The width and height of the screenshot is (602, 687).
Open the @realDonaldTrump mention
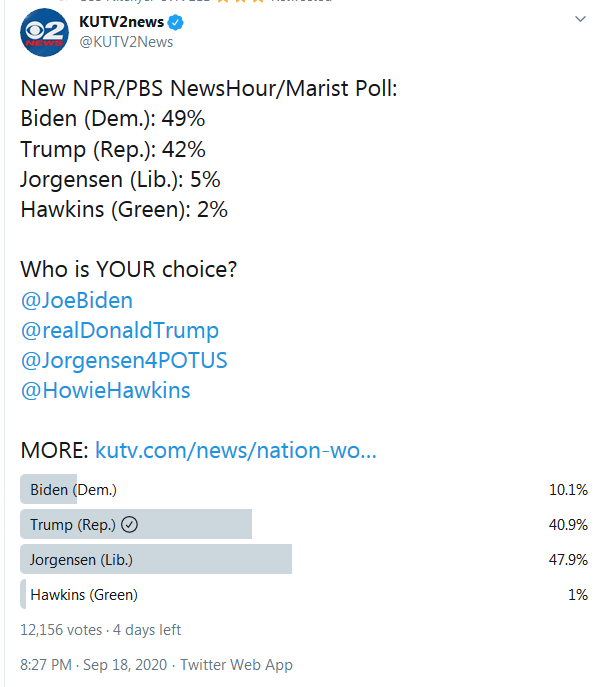(120, 331)
